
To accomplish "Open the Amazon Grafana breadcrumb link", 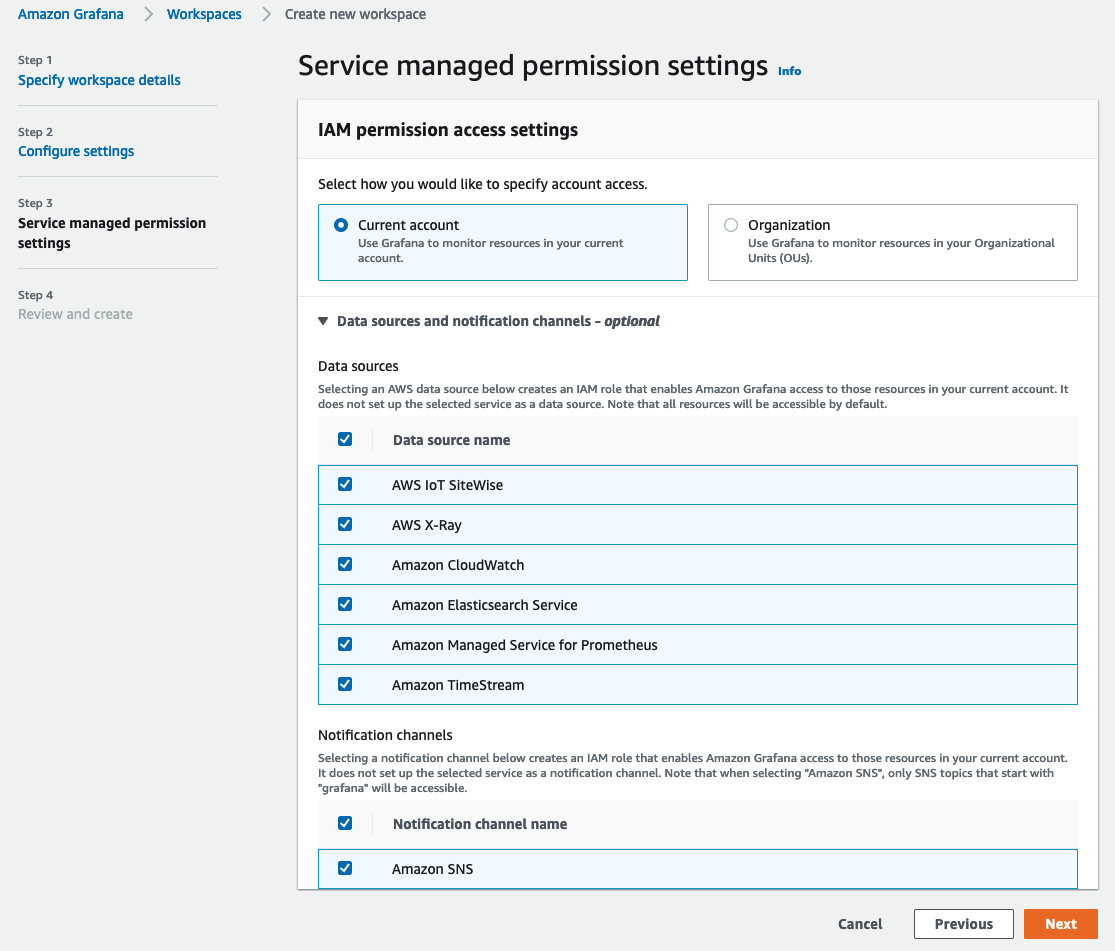I will (70, 14).
